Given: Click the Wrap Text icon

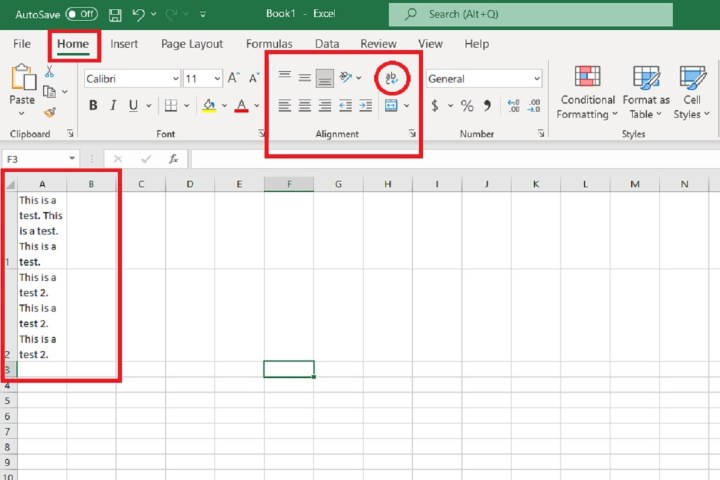Looking at the screenshot, I should 391,78.
